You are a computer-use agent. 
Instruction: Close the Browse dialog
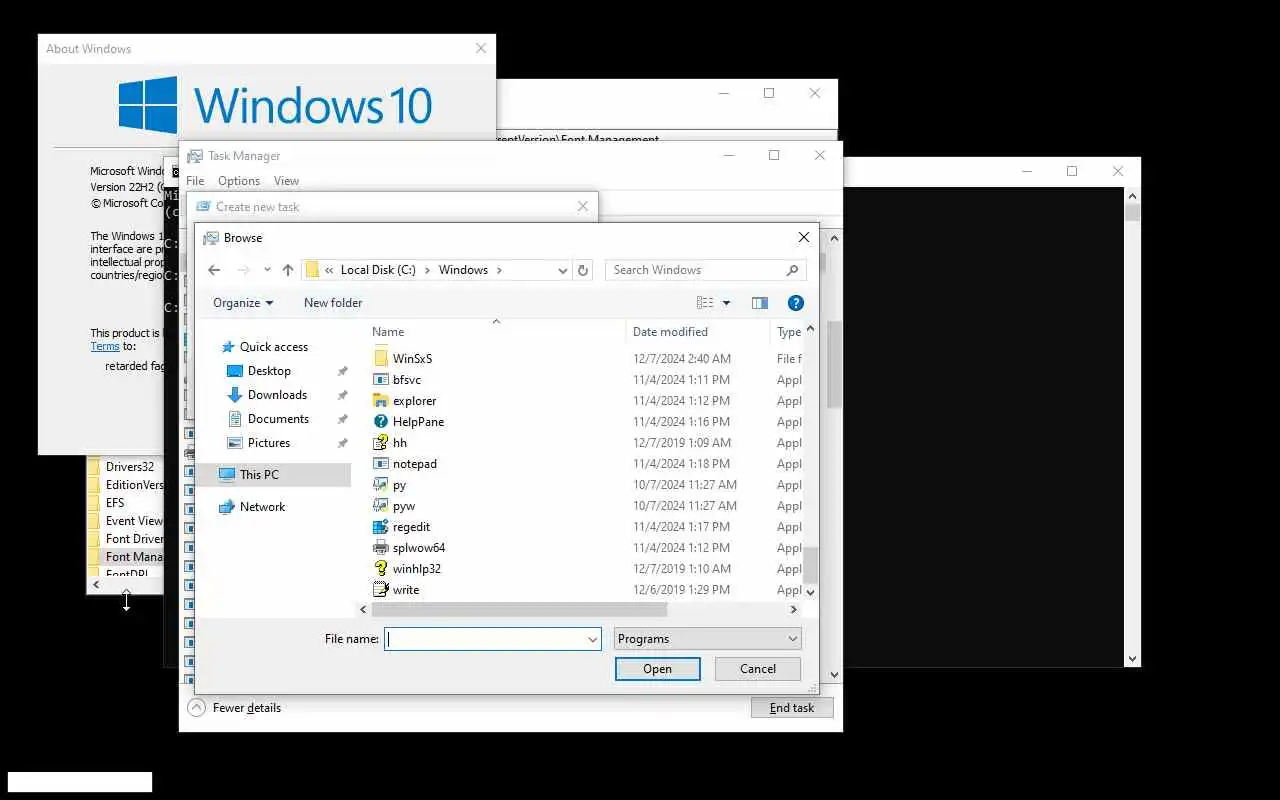(804, 238)
